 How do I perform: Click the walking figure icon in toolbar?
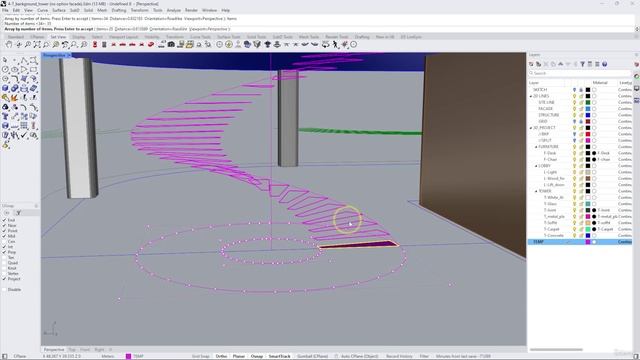point(335,44)
